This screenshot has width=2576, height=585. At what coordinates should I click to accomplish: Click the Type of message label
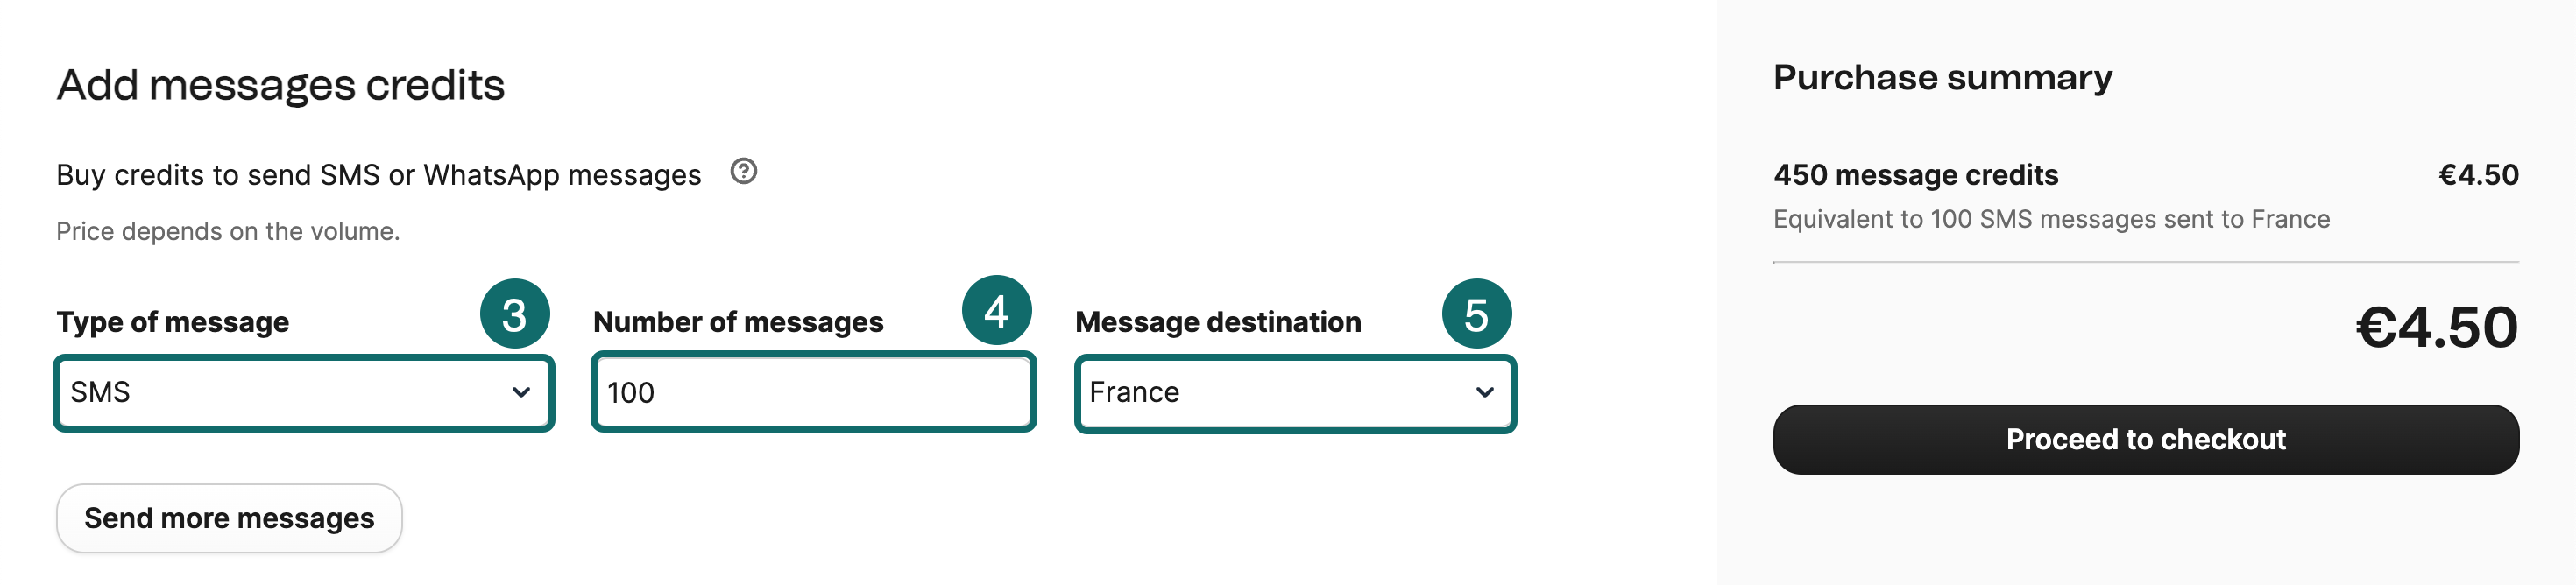pyautogui.click(x=173, y=322)
